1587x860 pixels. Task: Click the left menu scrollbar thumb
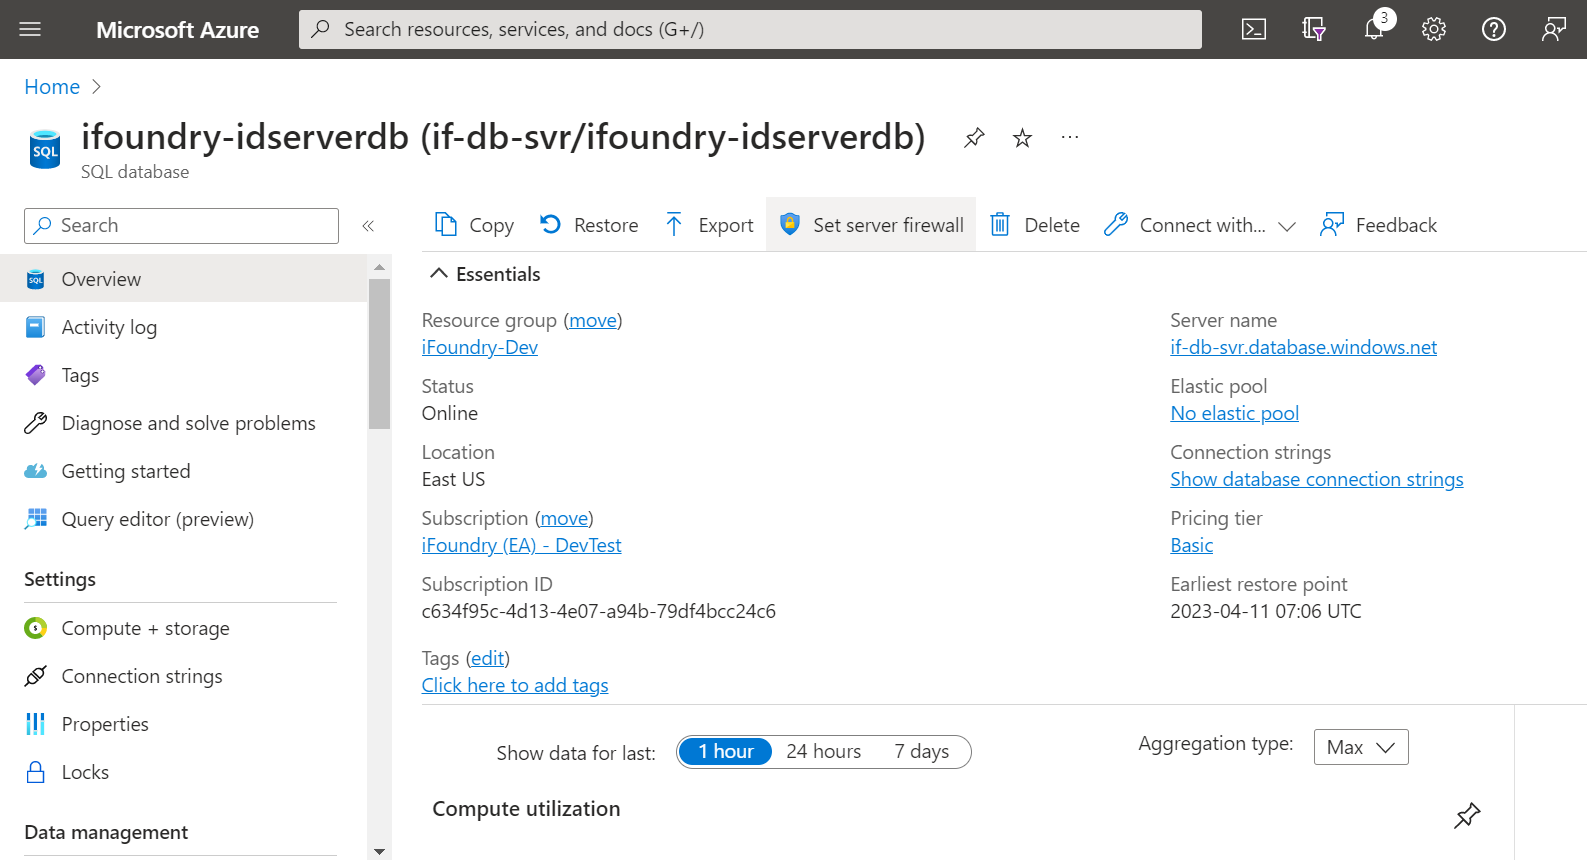pos(379,354)
